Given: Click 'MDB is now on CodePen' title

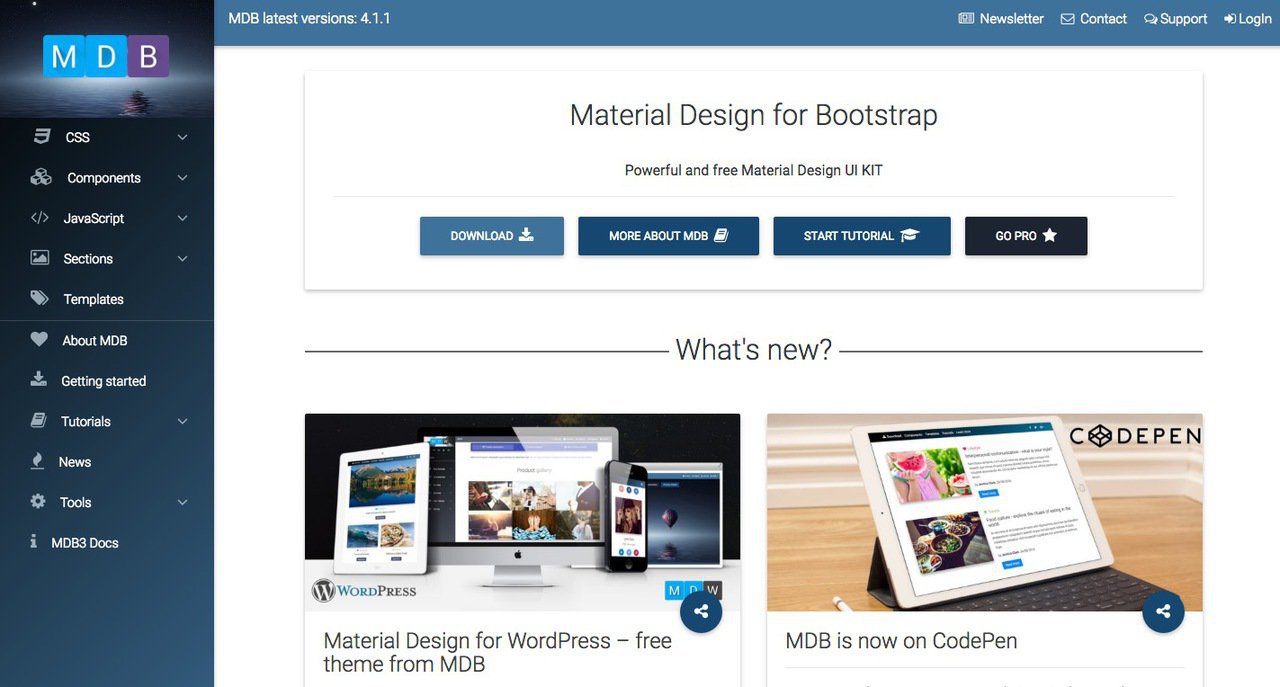Looking at the screenshot, I should pos(901,641).
